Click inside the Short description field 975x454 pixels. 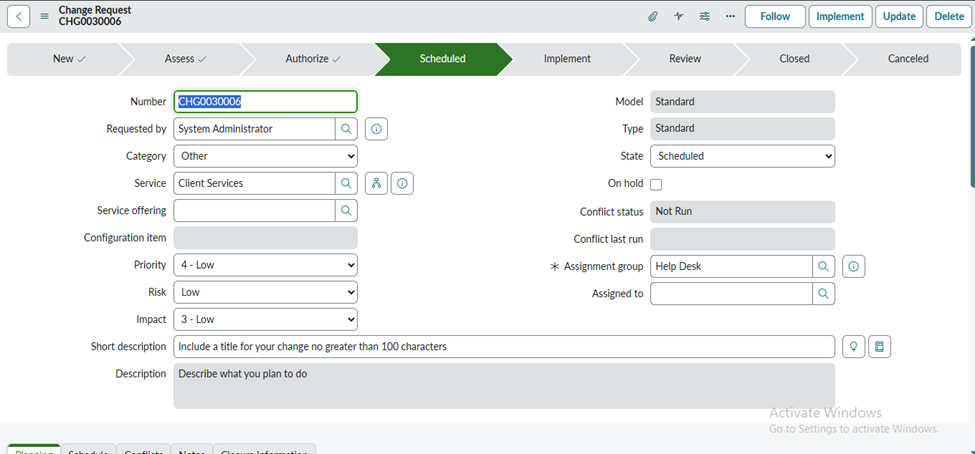[x=504, y=346]
